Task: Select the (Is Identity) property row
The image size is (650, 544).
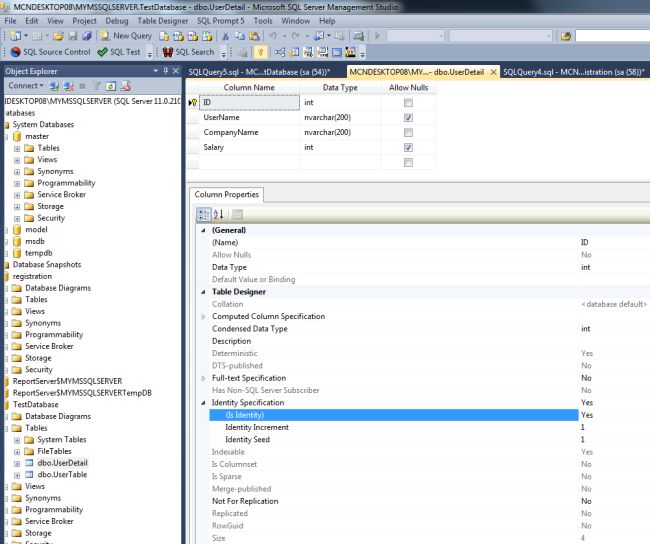Action: pos(394,415)
